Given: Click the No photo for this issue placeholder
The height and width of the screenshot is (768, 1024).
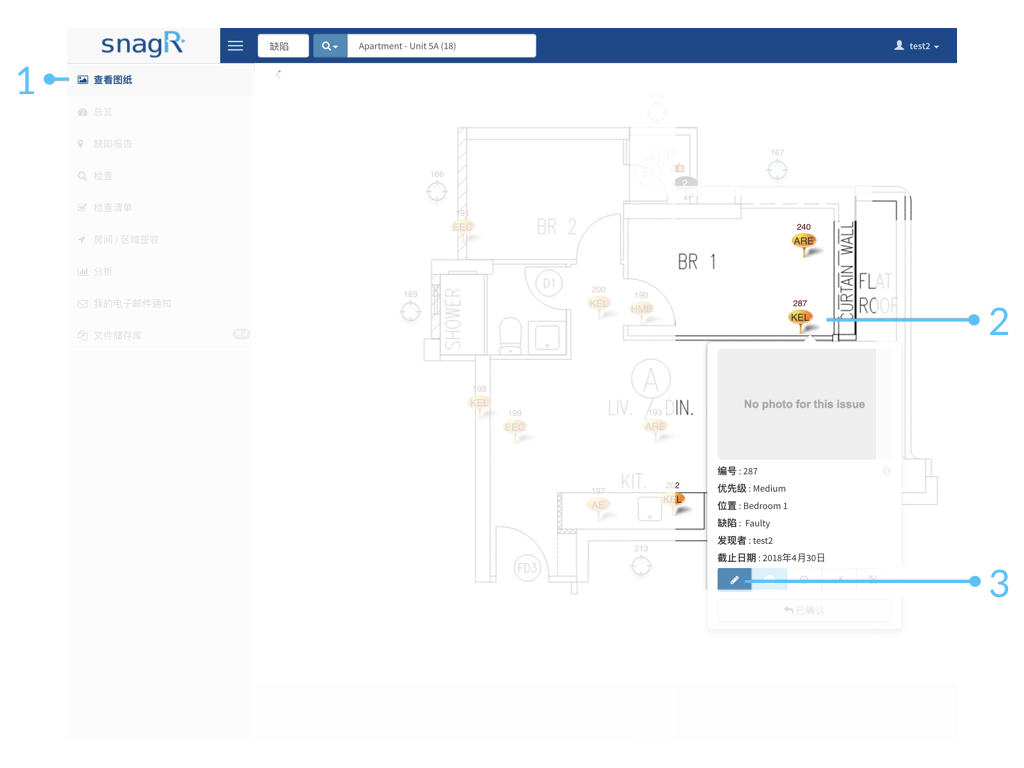Looking at the screenshot, I should (x=804, y=404).
